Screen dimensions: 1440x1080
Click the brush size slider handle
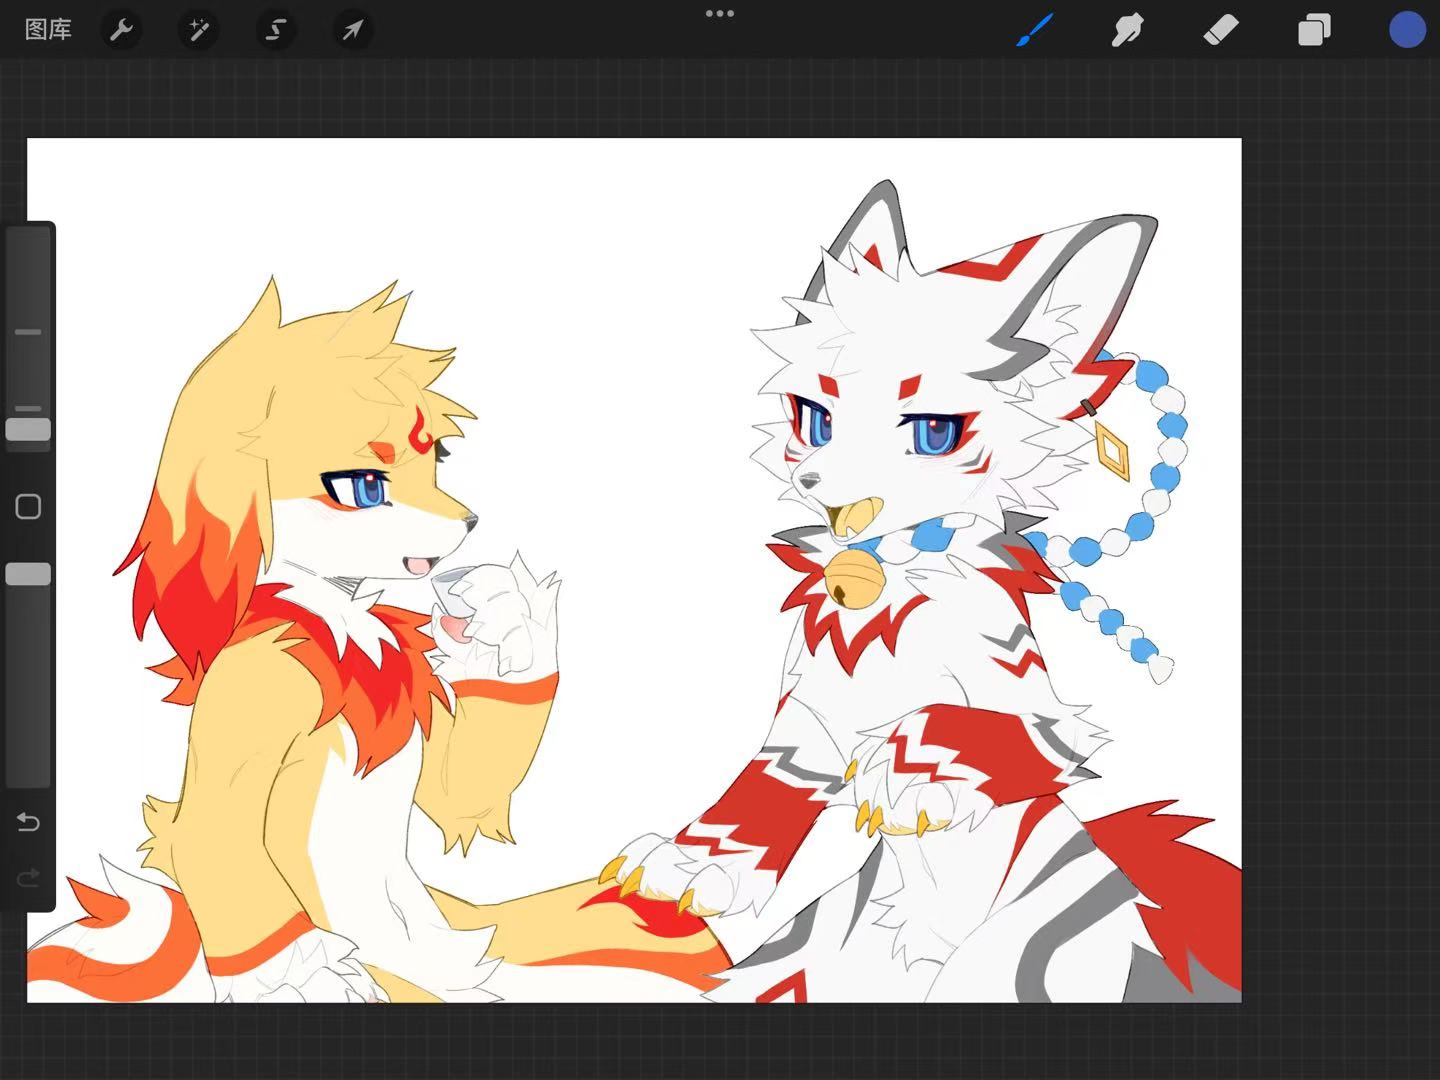(28, 429)
